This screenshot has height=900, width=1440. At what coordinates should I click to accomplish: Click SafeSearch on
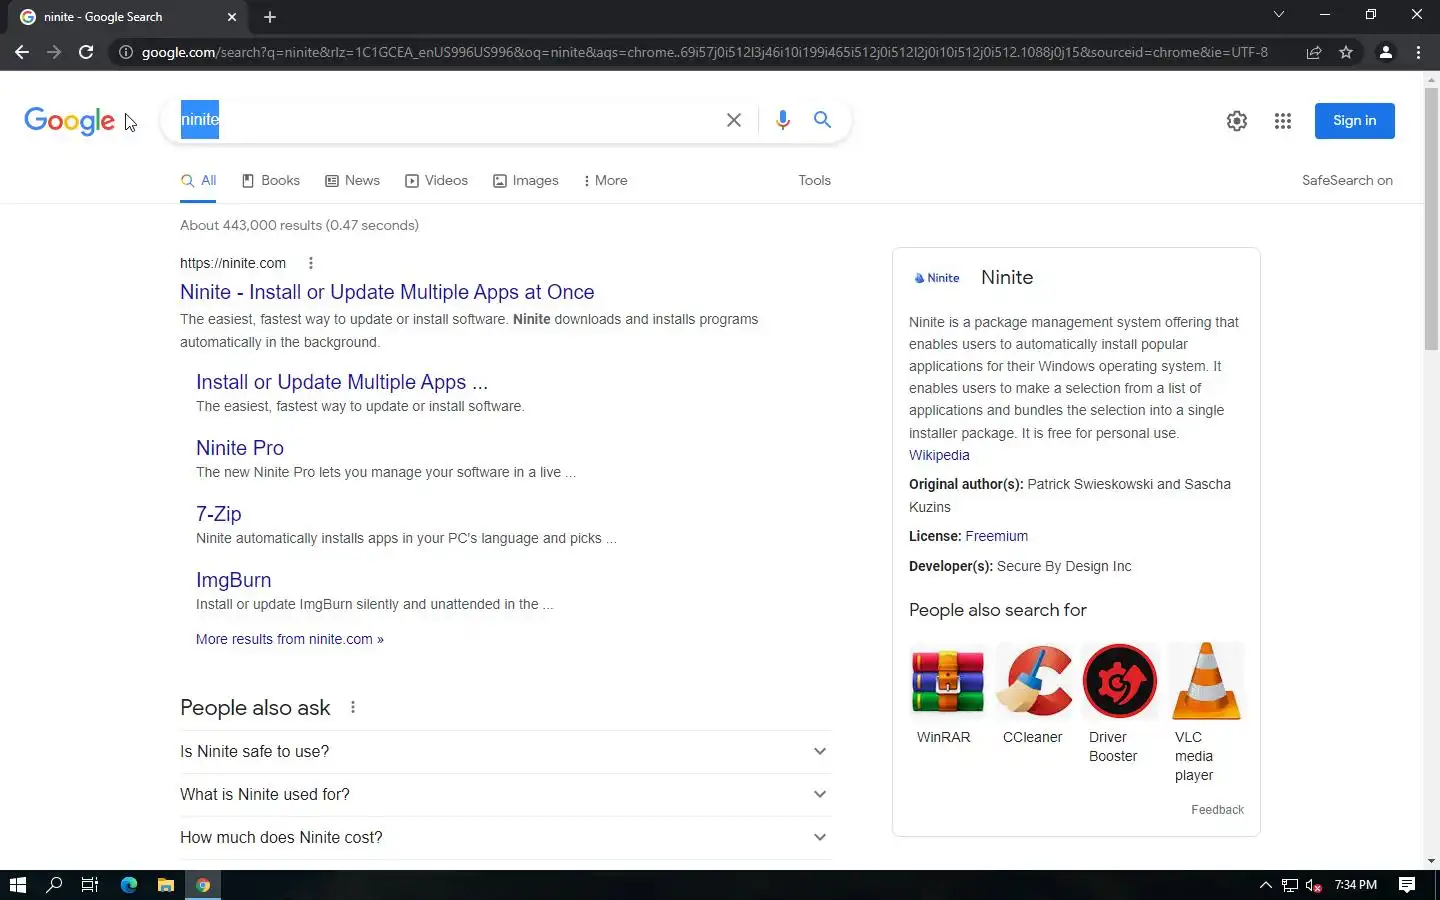(x=1347, y=181)
